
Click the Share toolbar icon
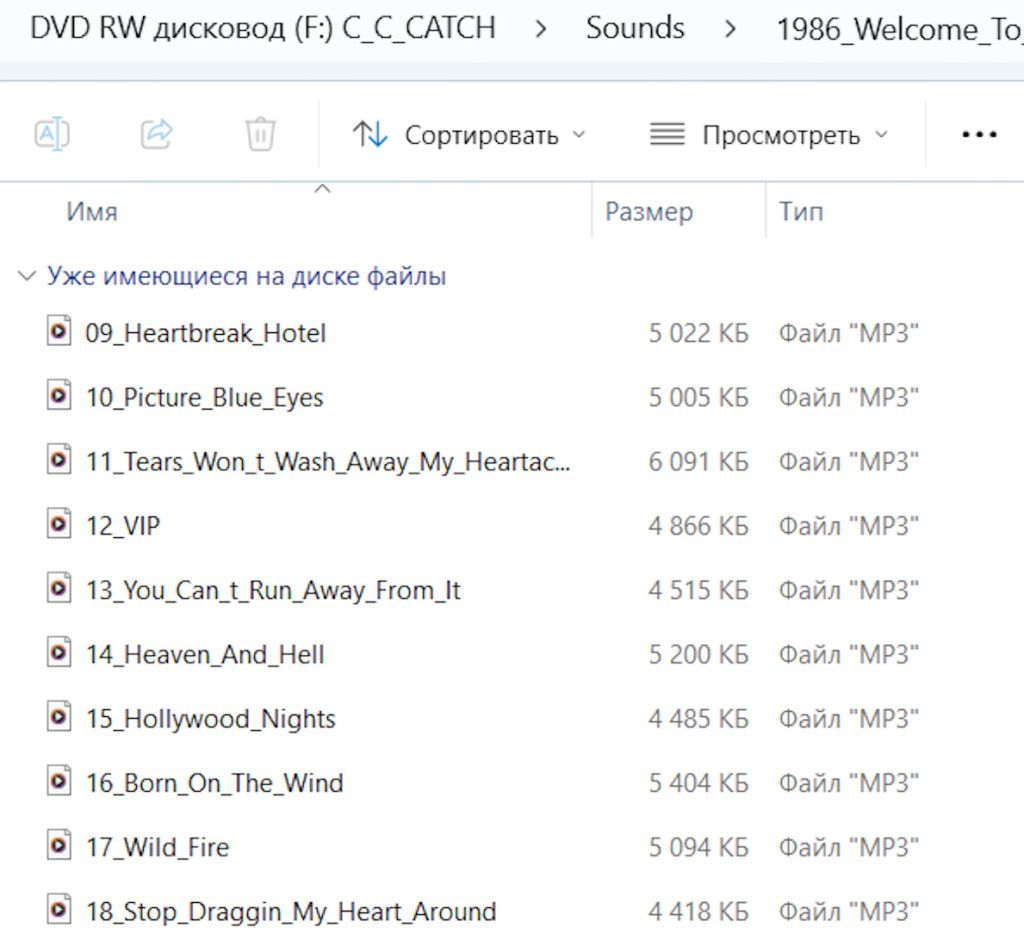pyautogui.click(x=157, y=134)
